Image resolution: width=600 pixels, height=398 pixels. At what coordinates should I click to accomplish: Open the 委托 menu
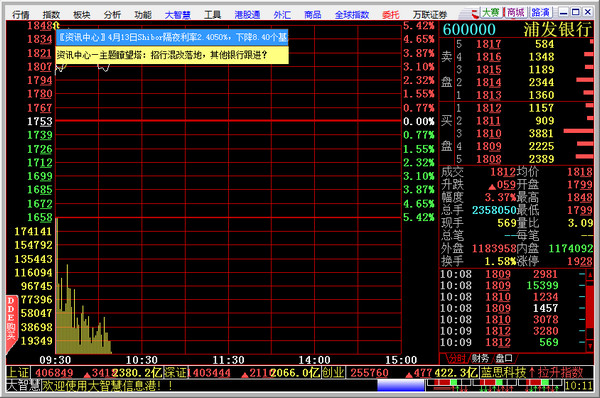391,15
